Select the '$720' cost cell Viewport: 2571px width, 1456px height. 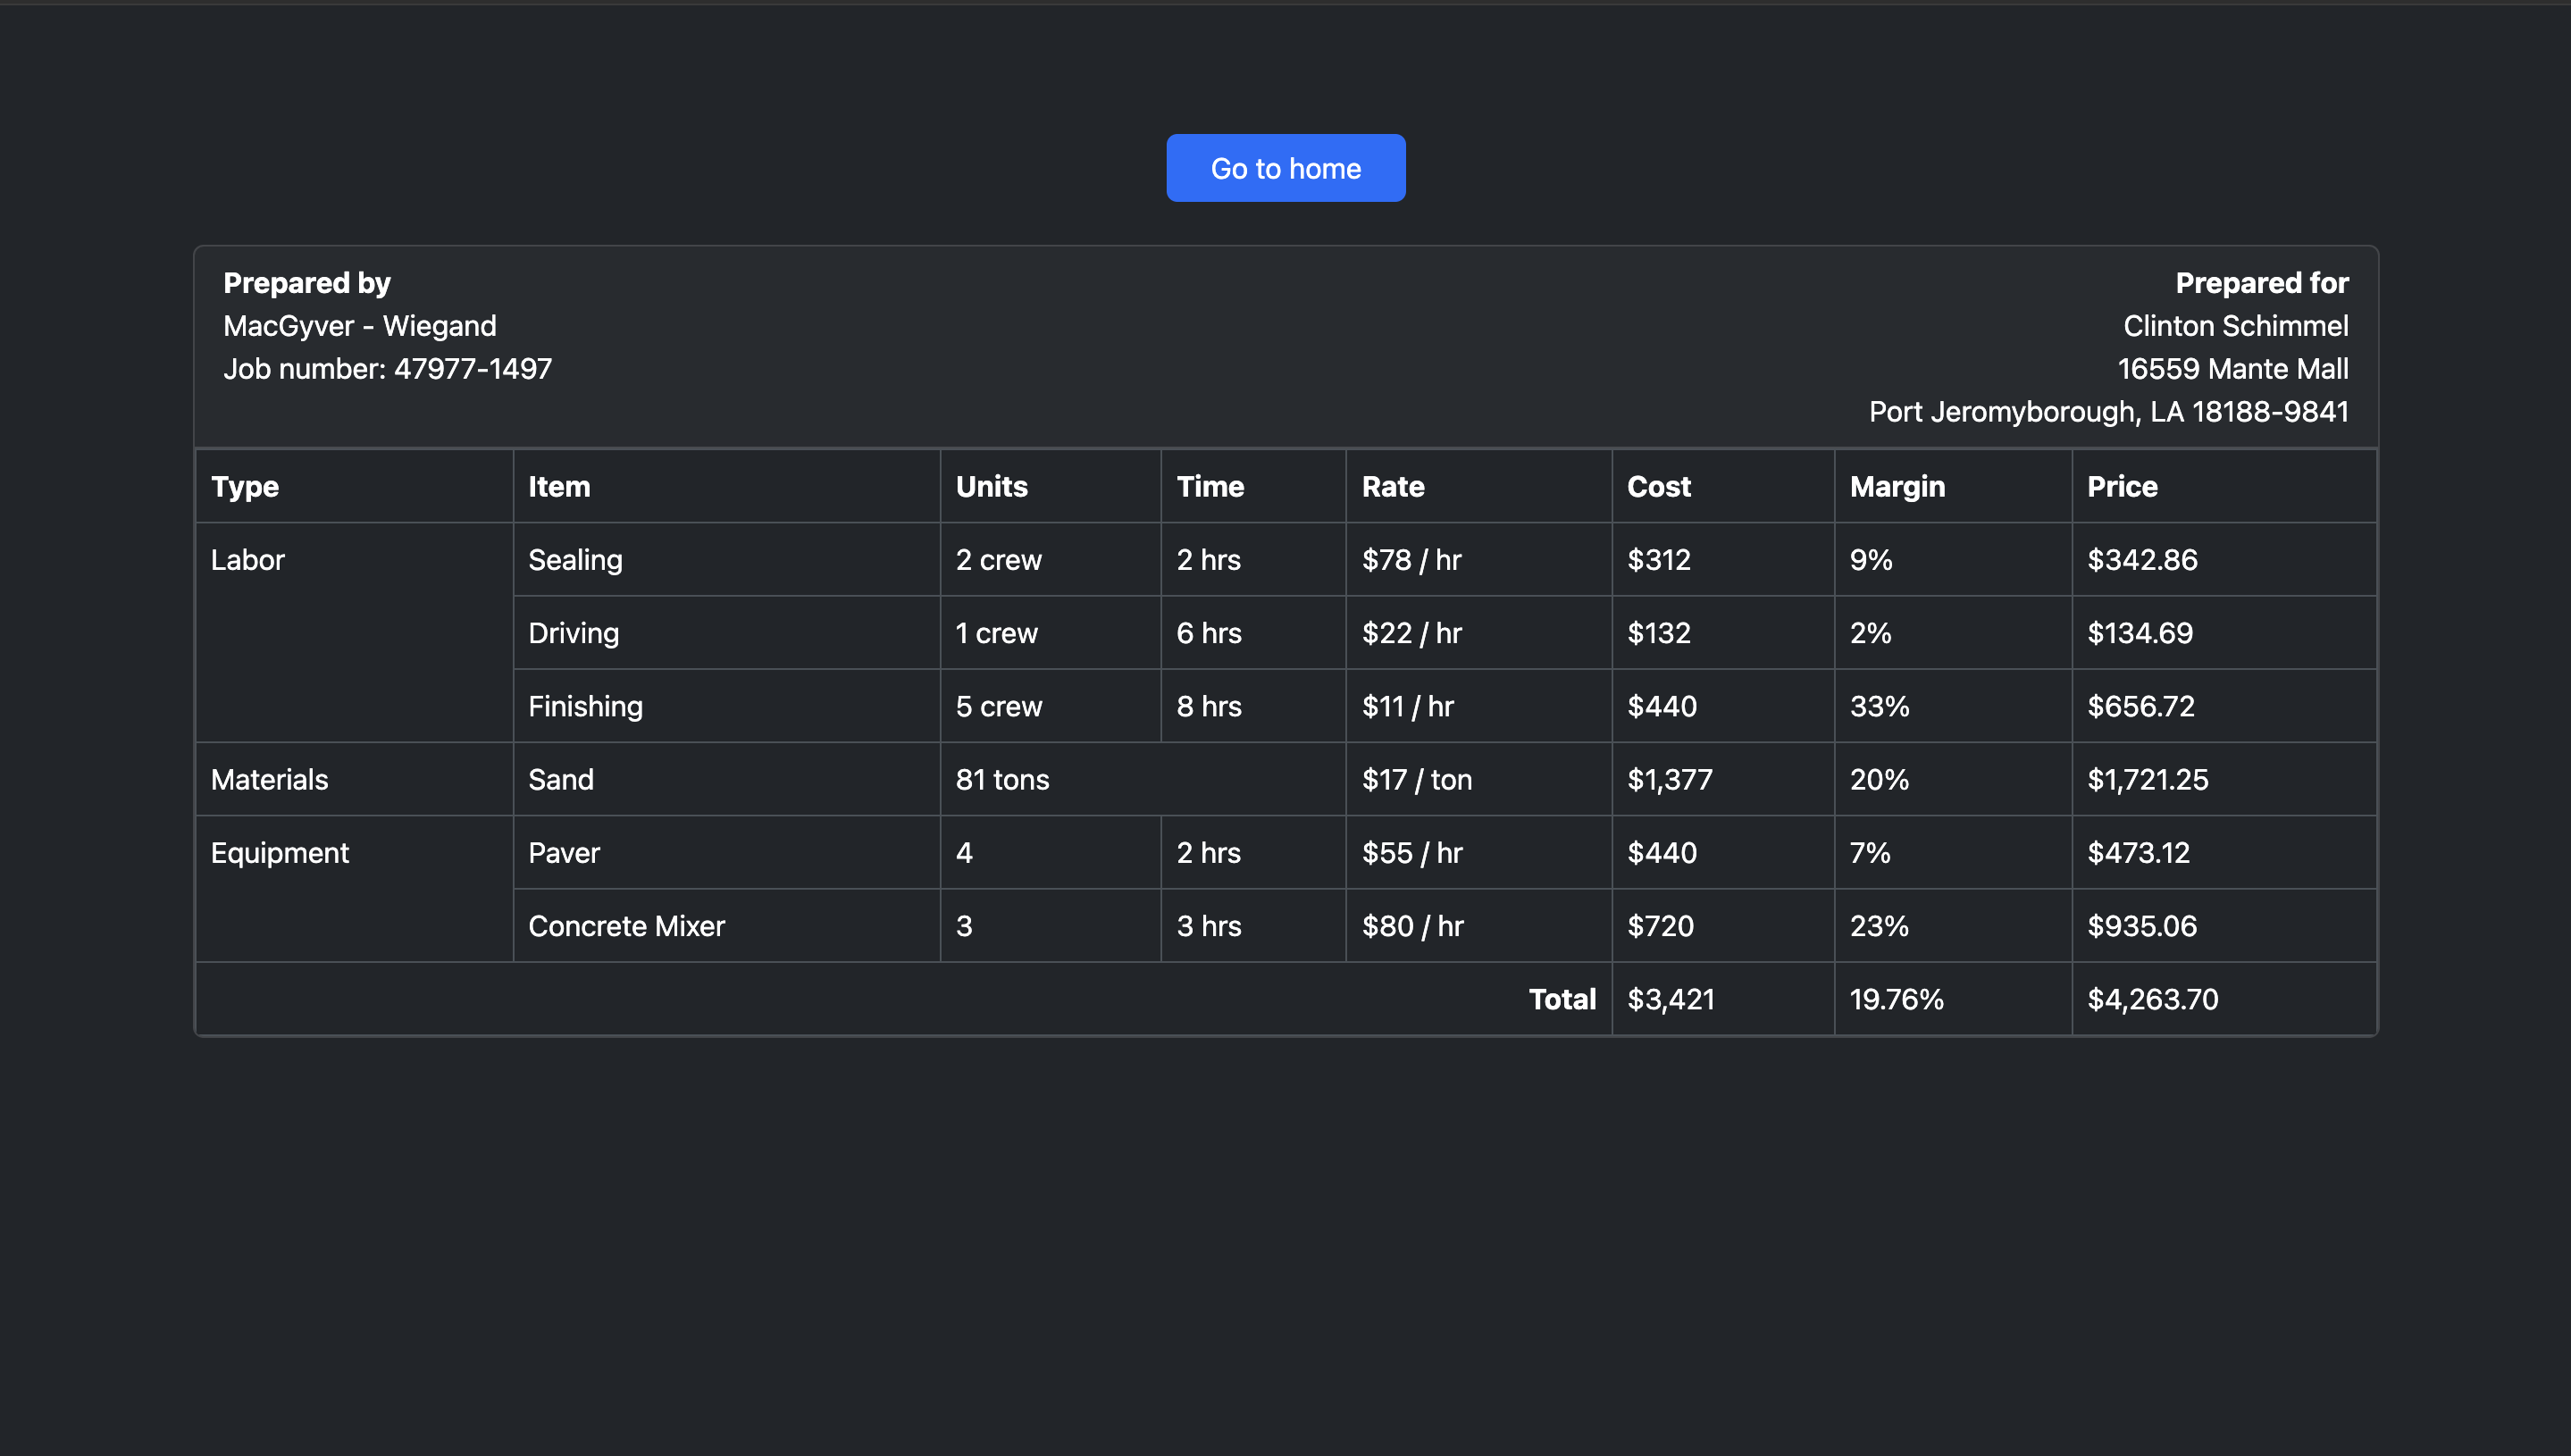pyautogui.click(x=1723, y=926)
